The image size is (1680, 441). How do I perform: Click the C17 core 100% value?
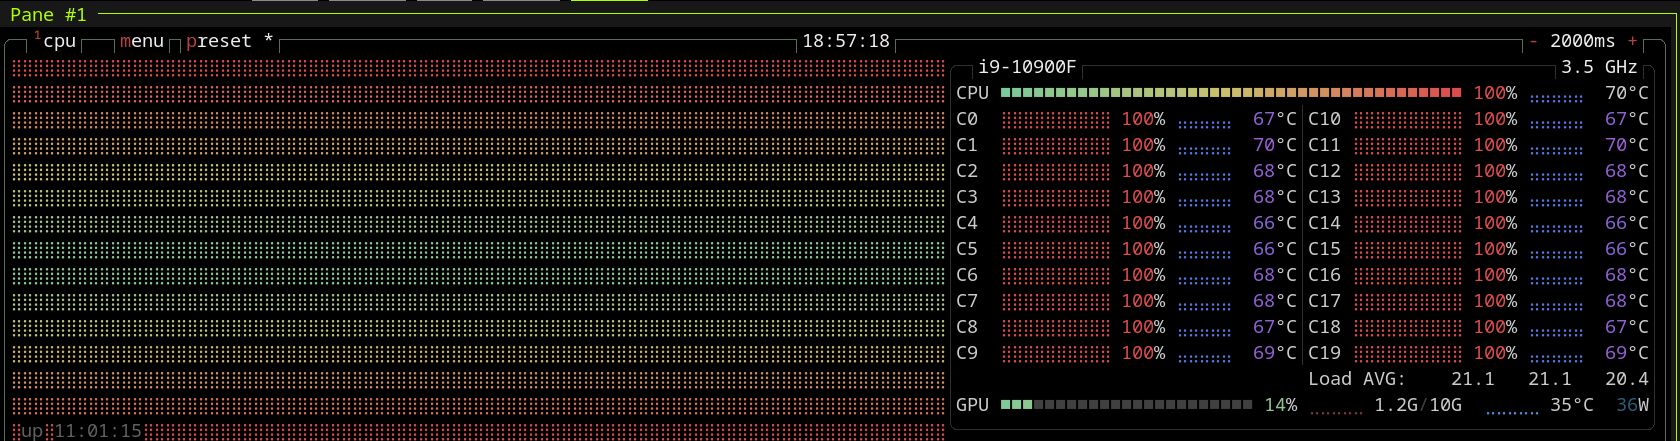[1495, 301]
